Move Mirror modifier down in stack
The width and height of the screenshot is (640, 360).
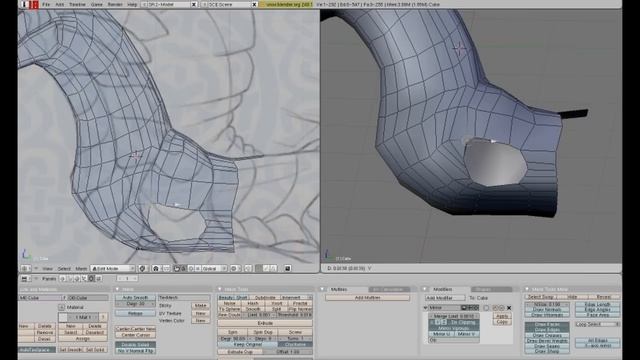click(x=501, y=308)
